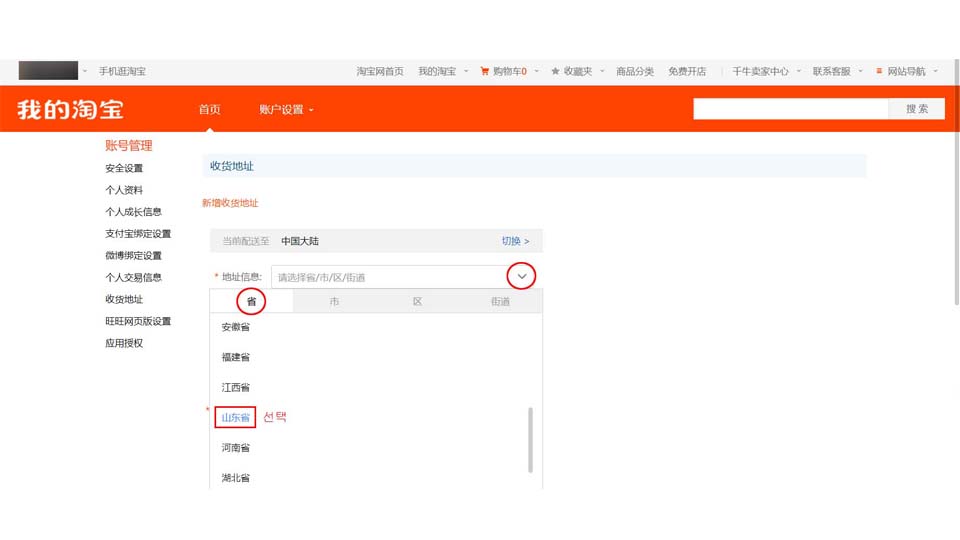Open 收货地址 in the sidebar
Viewport: 960px width, 540px height.
point(124,299)
